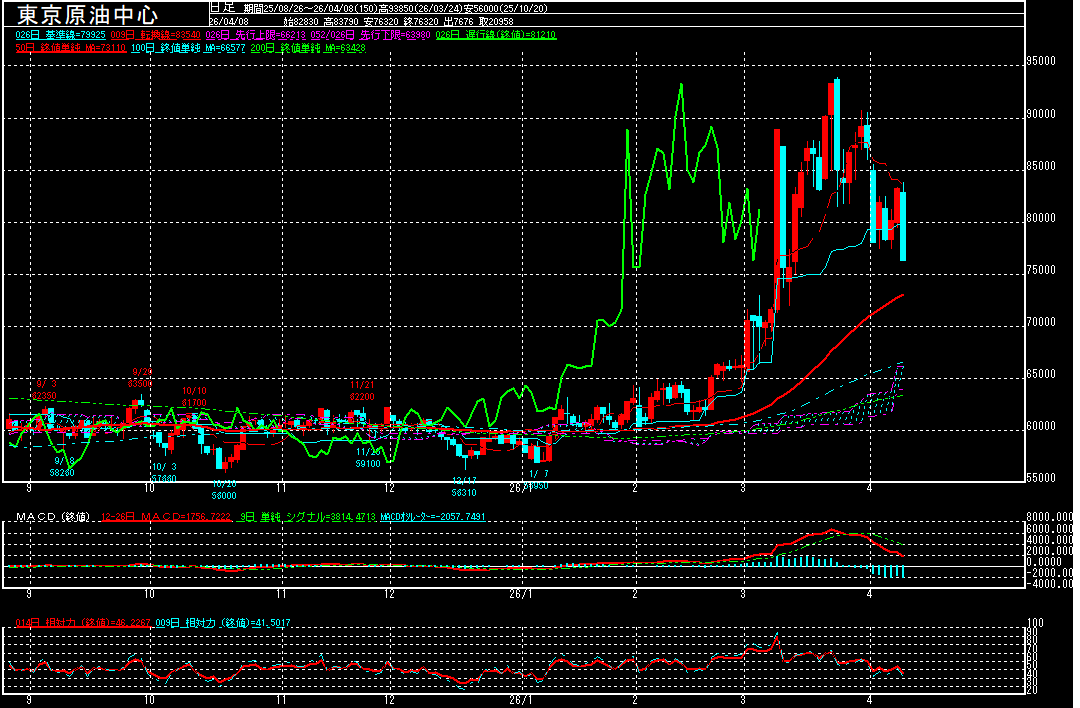
Task: Click the 10/10 61700 high annotation
Action: coord(194,397)
